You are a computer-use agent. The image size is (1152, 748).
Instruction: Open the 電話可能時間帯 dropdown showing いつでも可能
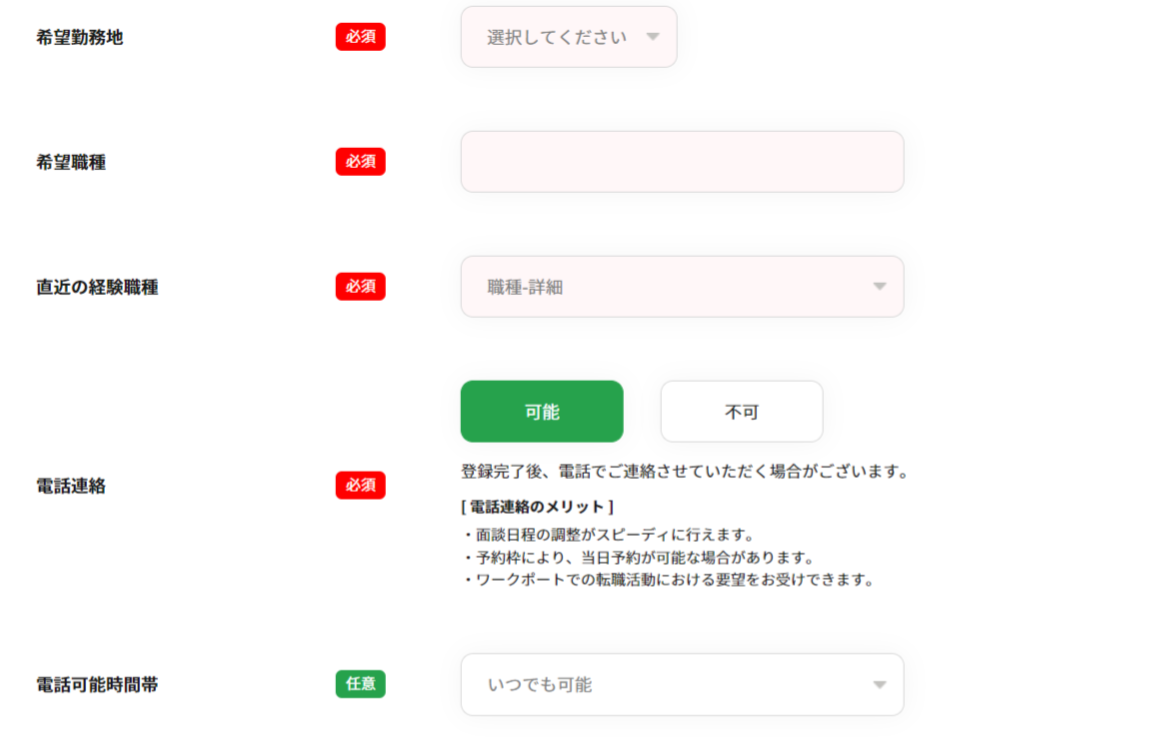681,684
